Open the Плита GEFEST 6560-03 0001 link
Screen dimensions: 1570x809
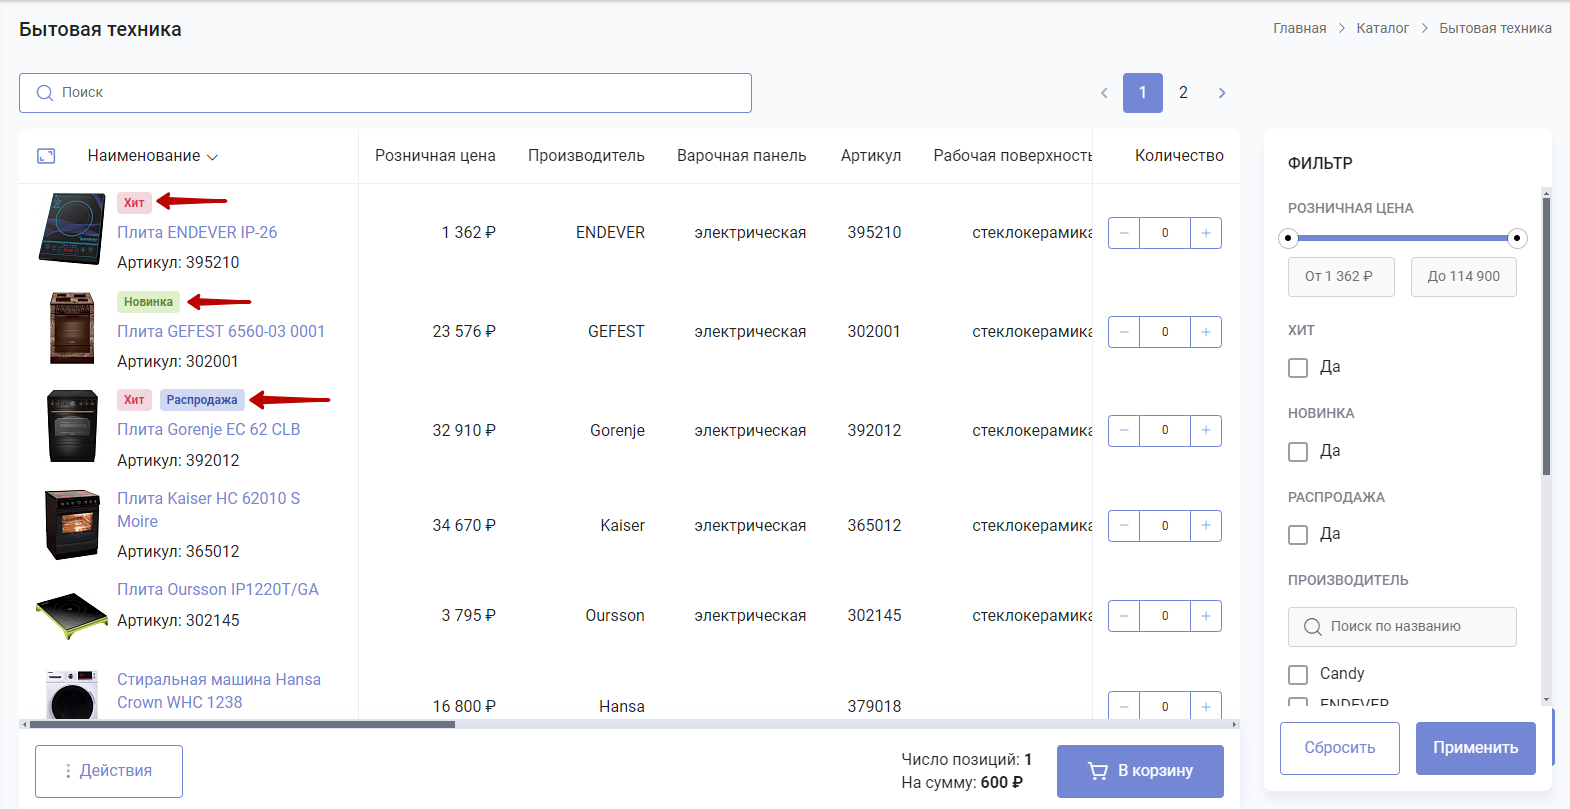pos(221,331)
